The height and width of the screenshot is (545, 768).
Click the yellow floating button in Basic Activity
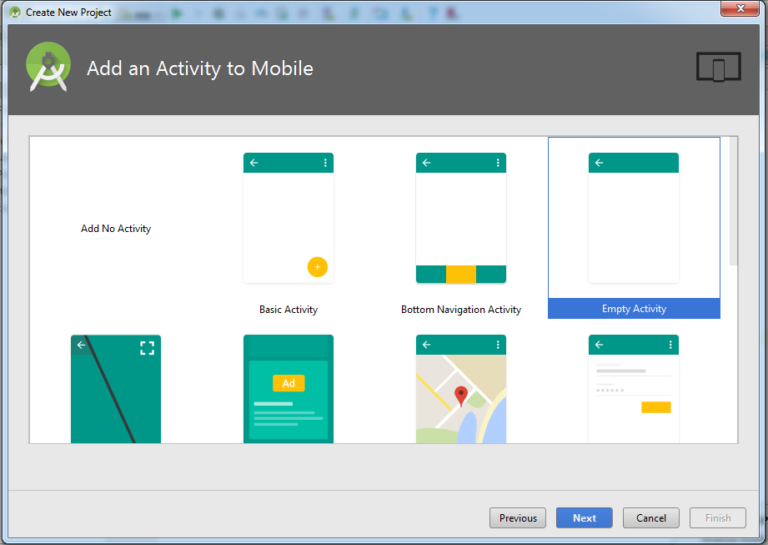coord(317,267)
